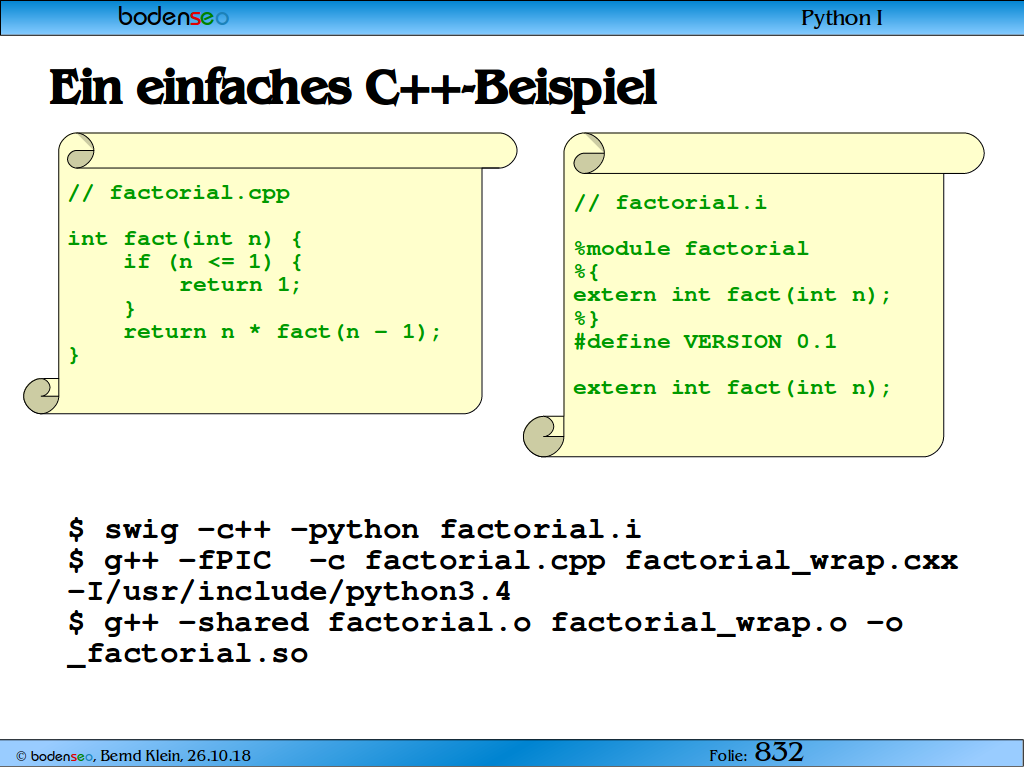Click the last 'extern int fact(int n);' line
Image resolution: width=1024 pixels, height=768 pixels.
point(732,388)
